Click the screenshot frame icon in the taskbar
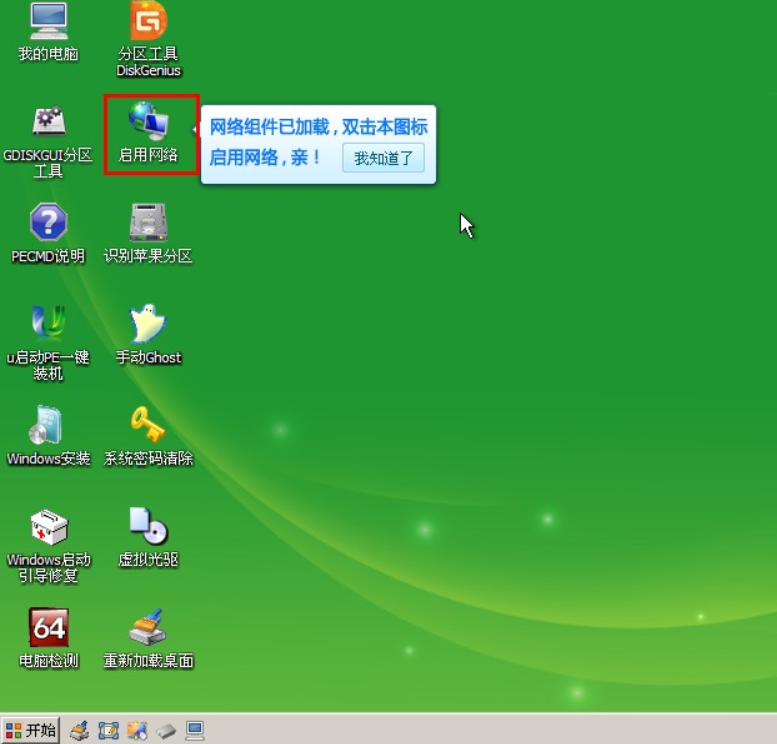Image resolution: width=777 pixels, height=744 pixels. click(x=108, y=731)
